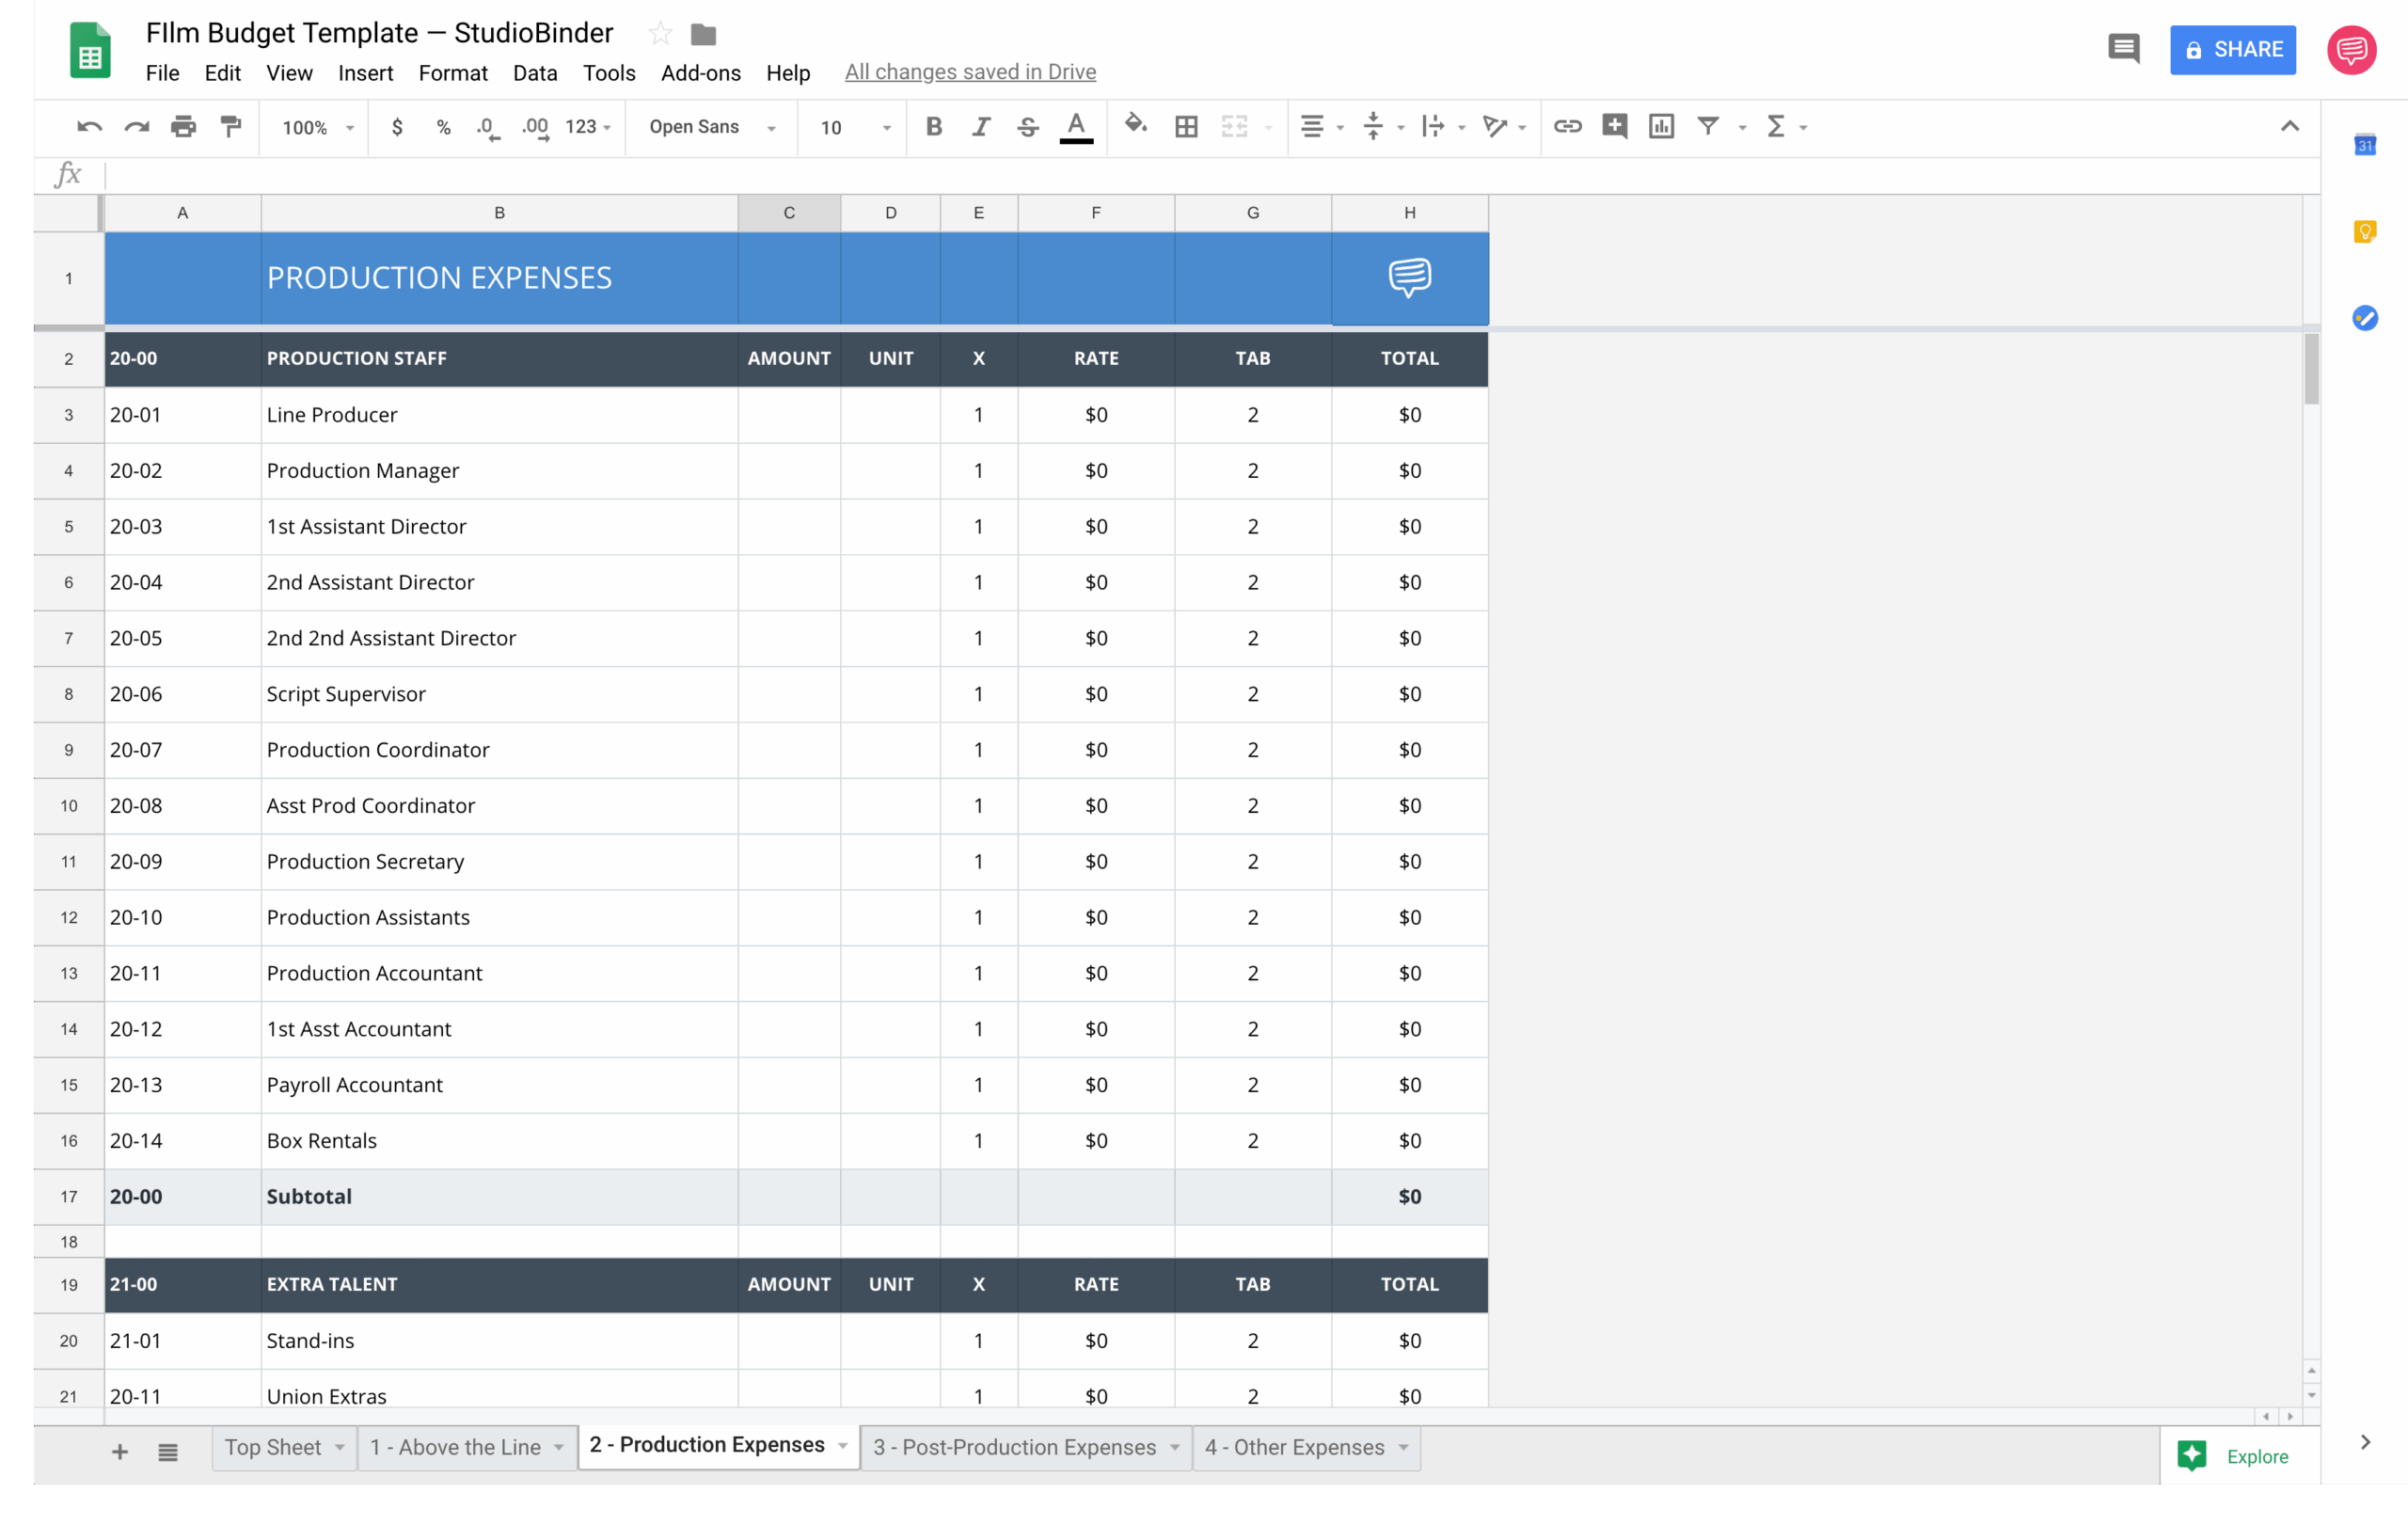This screenshot has width=2408, height=1524.
Task: Insert a chart
Action: [1661, 127]
